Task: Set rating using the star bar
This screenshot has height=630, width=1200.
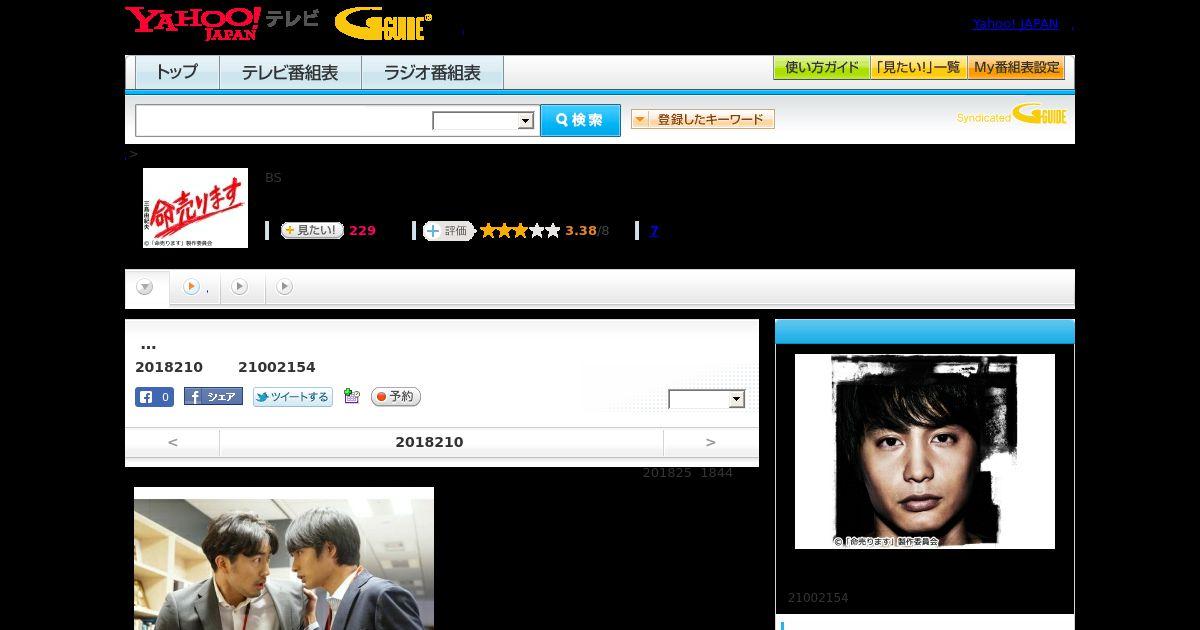Action: tap(520, 231)
